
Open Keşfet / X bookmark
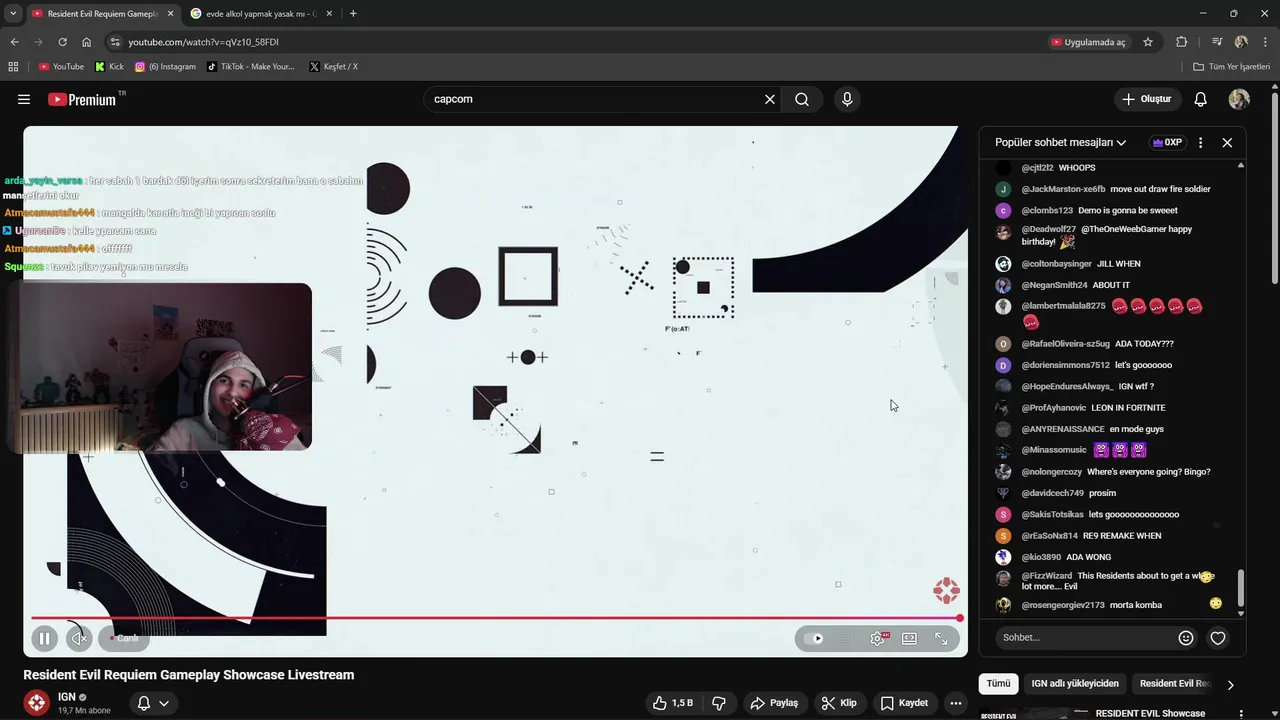pos(333,67)
